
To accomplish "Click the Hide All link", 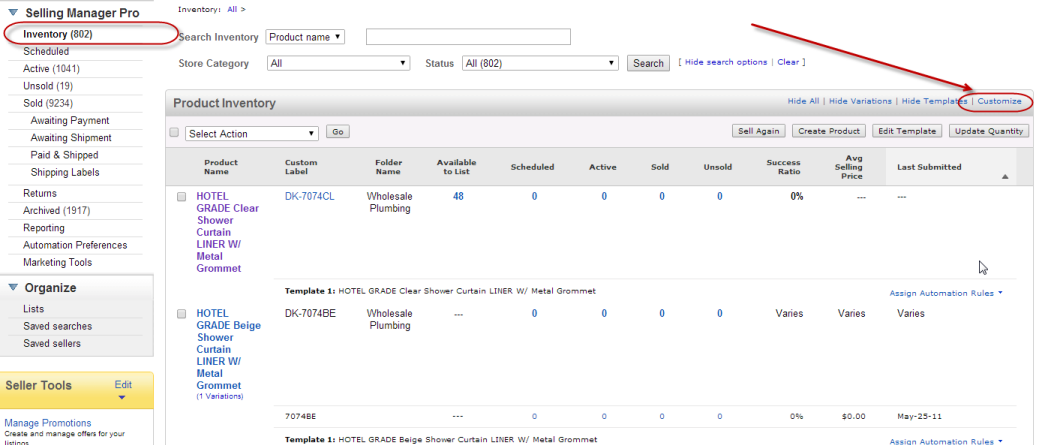I will (803, 101).
